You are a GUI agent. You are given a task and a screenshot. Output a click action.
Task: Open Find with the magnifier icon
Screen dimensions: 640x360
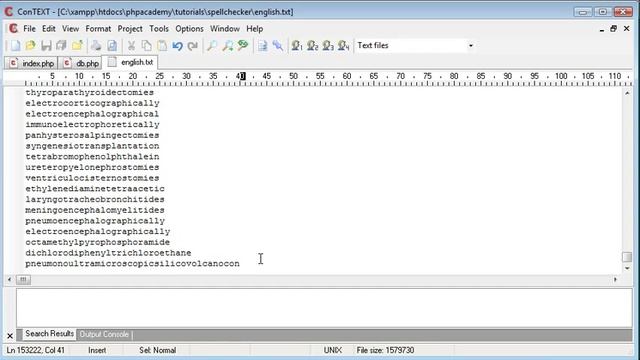[x=212, y=45]
